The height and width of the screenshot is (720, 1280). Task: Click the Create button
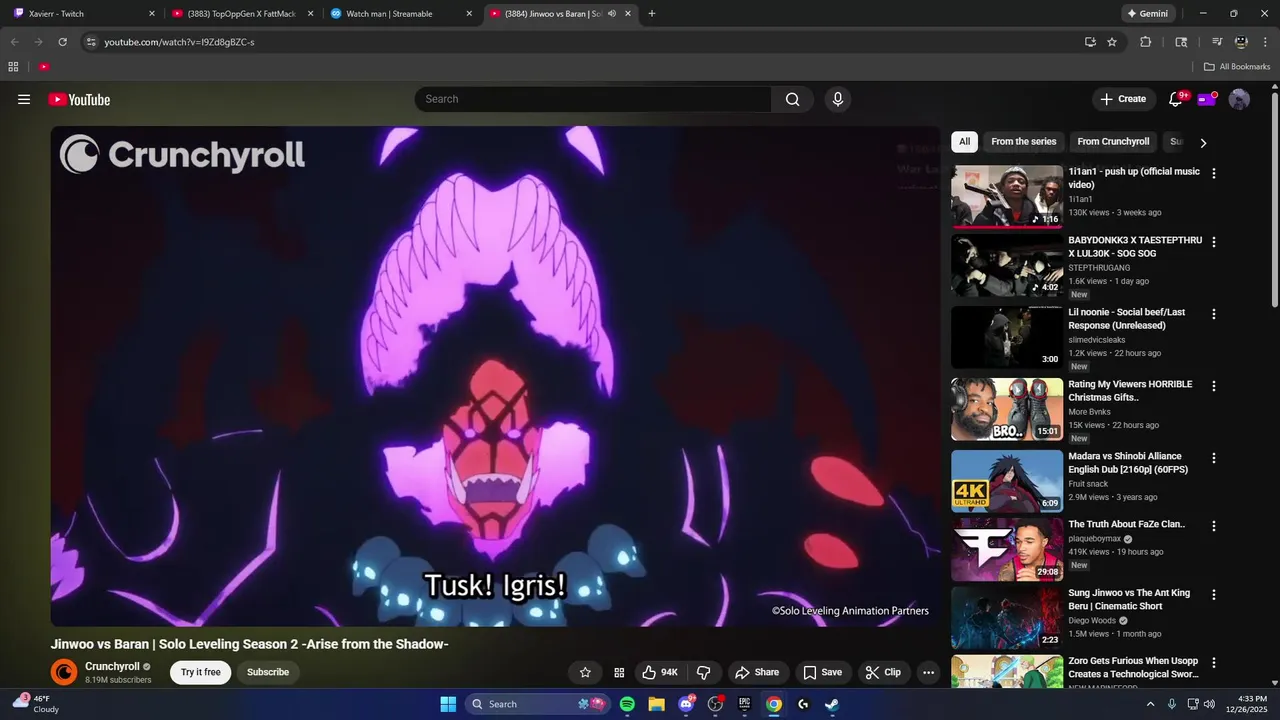click(x=1123, y=99)
